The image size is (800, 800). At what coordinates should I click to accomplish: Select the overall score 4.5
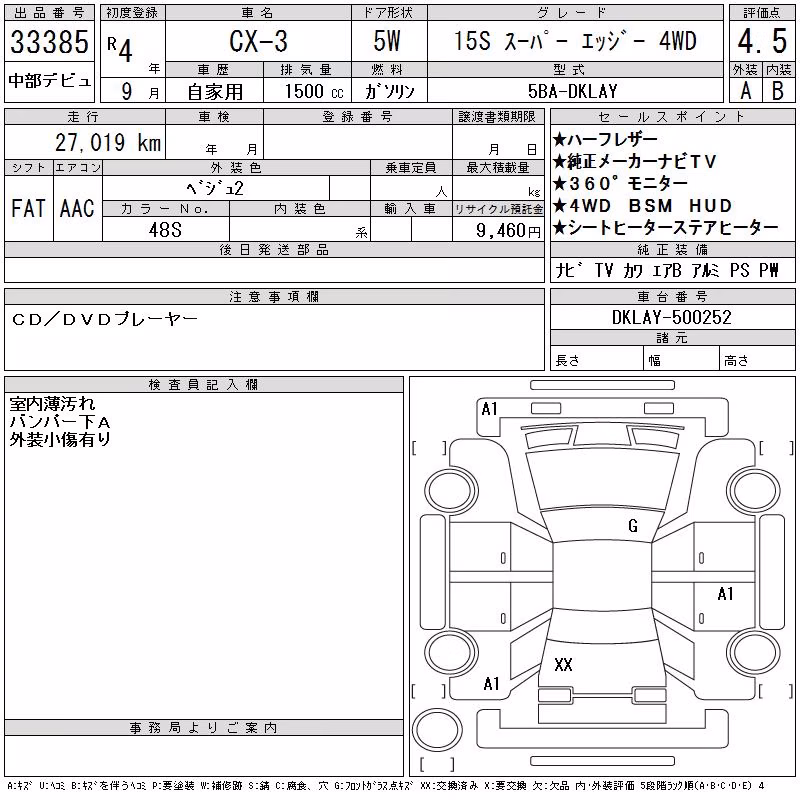click(762, 41)
